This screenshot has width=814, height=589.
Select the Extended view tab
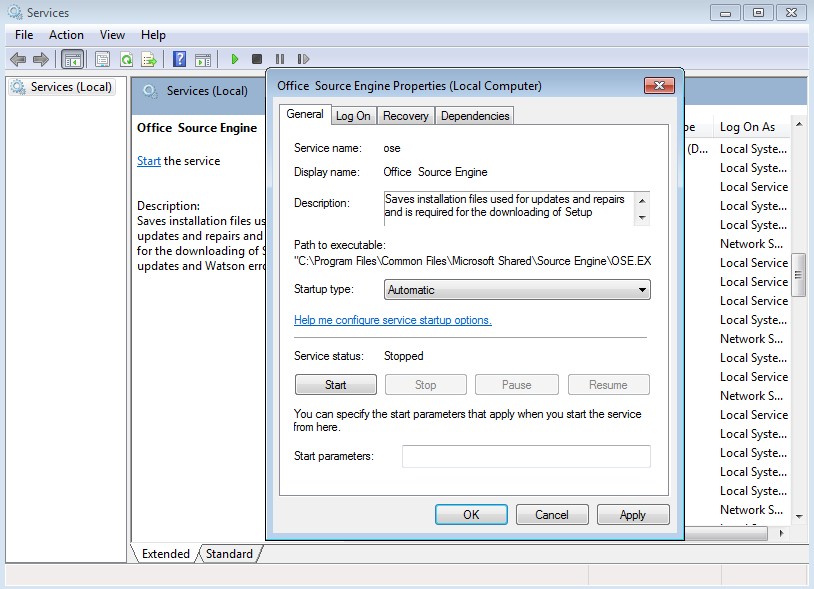[x=166, y=554]
